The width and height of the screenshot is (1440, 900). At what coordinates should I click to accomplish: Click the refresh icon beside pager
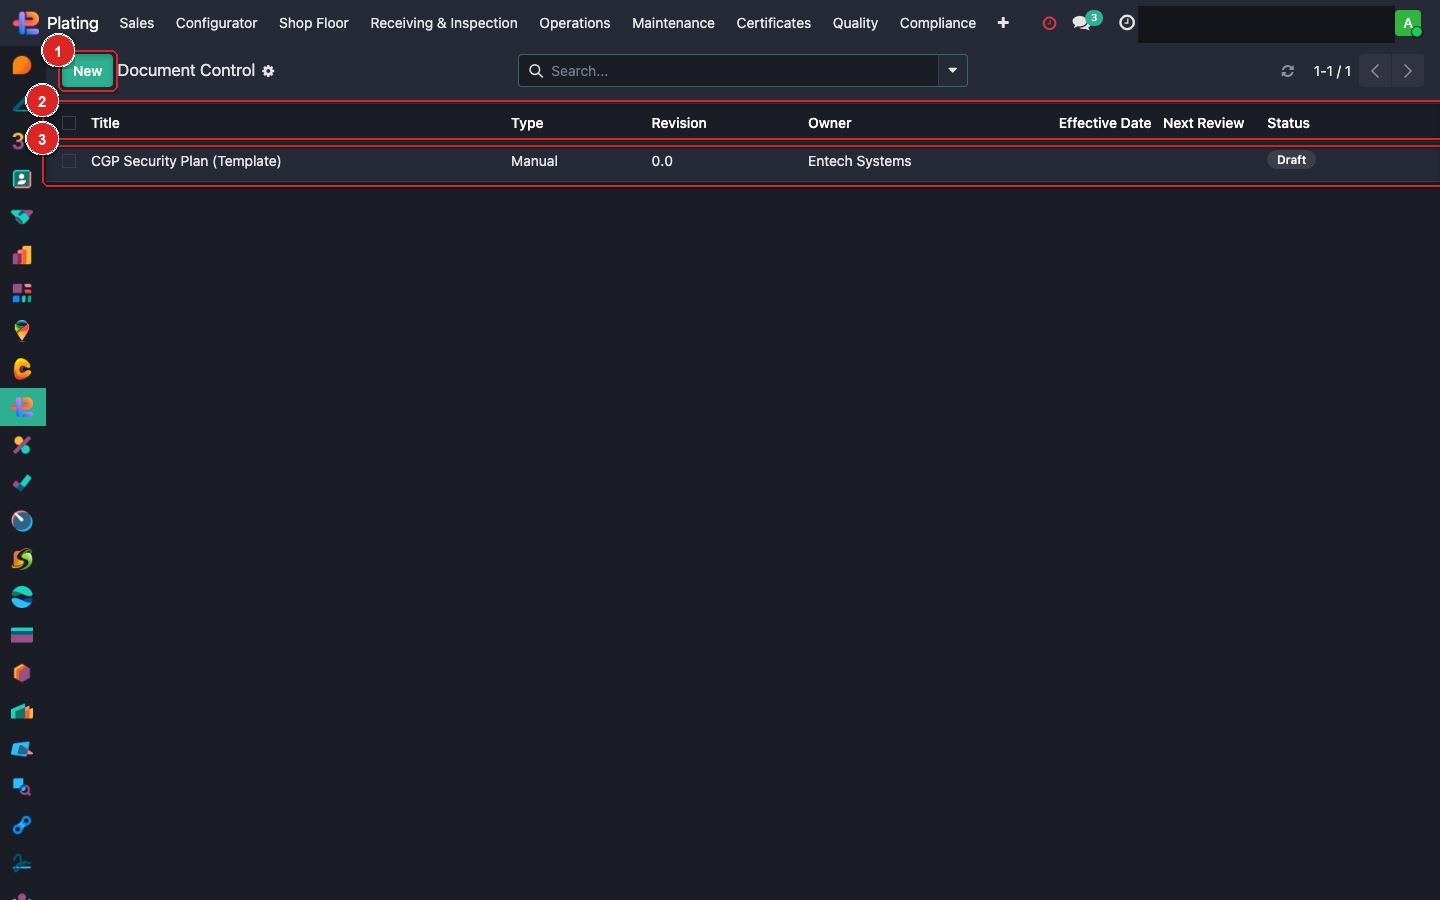tap(1288, 71)
